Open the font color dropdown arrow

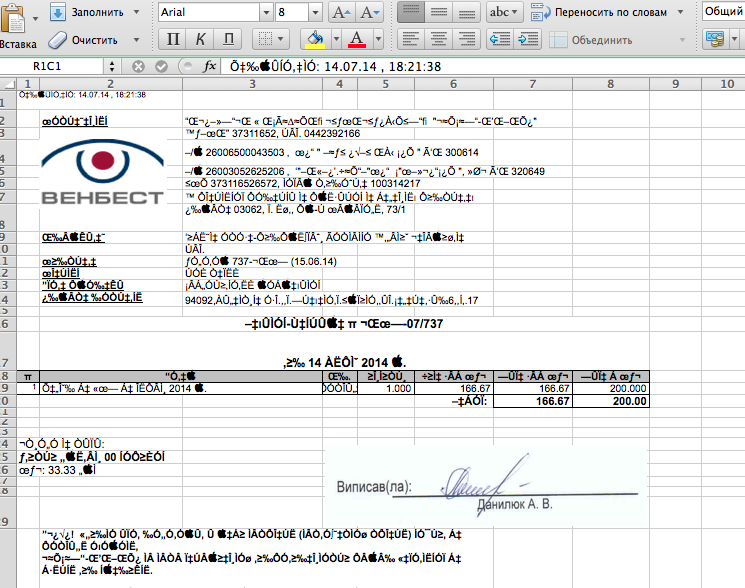pyautogui.click(x=379, y=39)
